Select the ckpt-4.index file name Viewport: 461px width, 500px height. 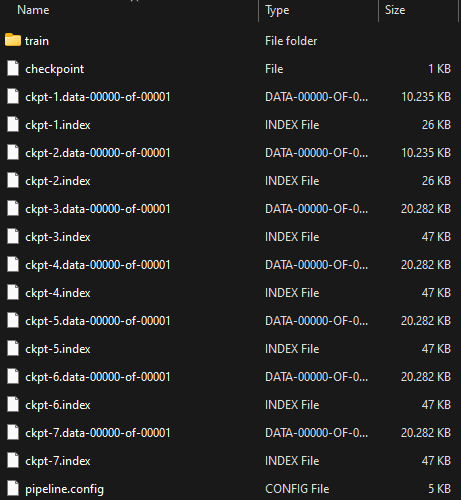click(x=58, y=293)
